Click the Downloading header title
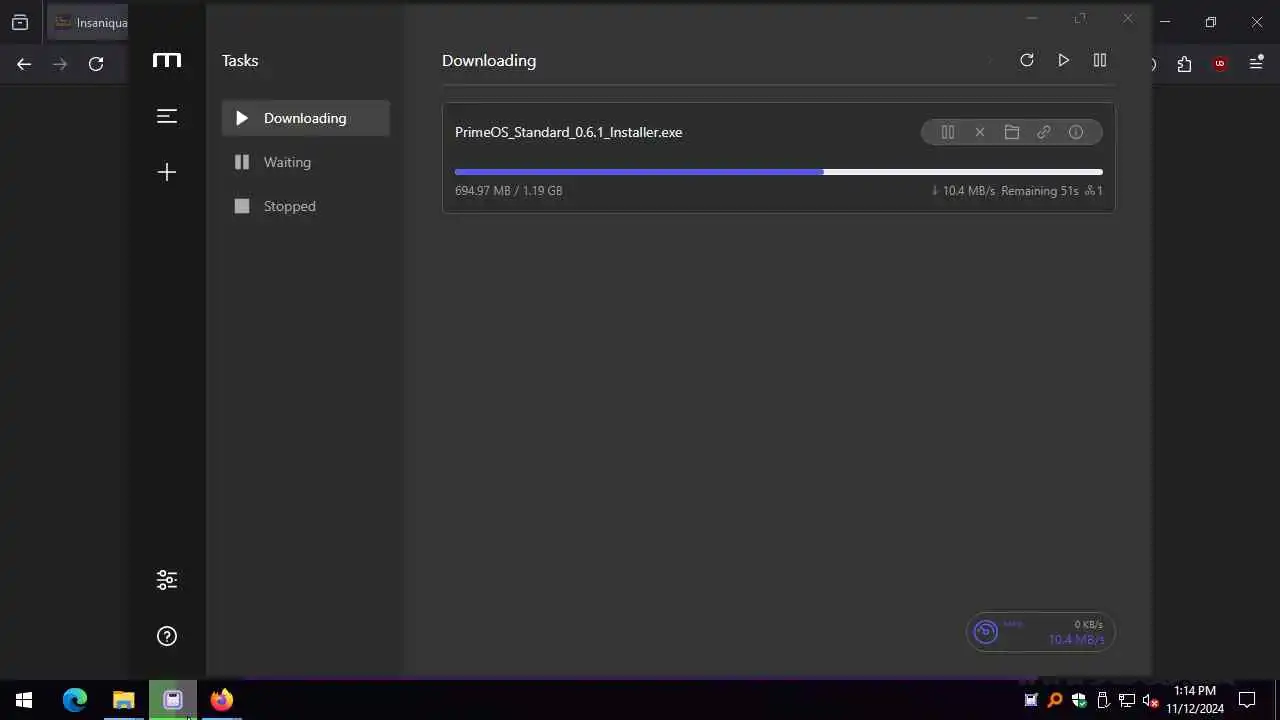The image size is (1280, 720). (x=489, y=60)
